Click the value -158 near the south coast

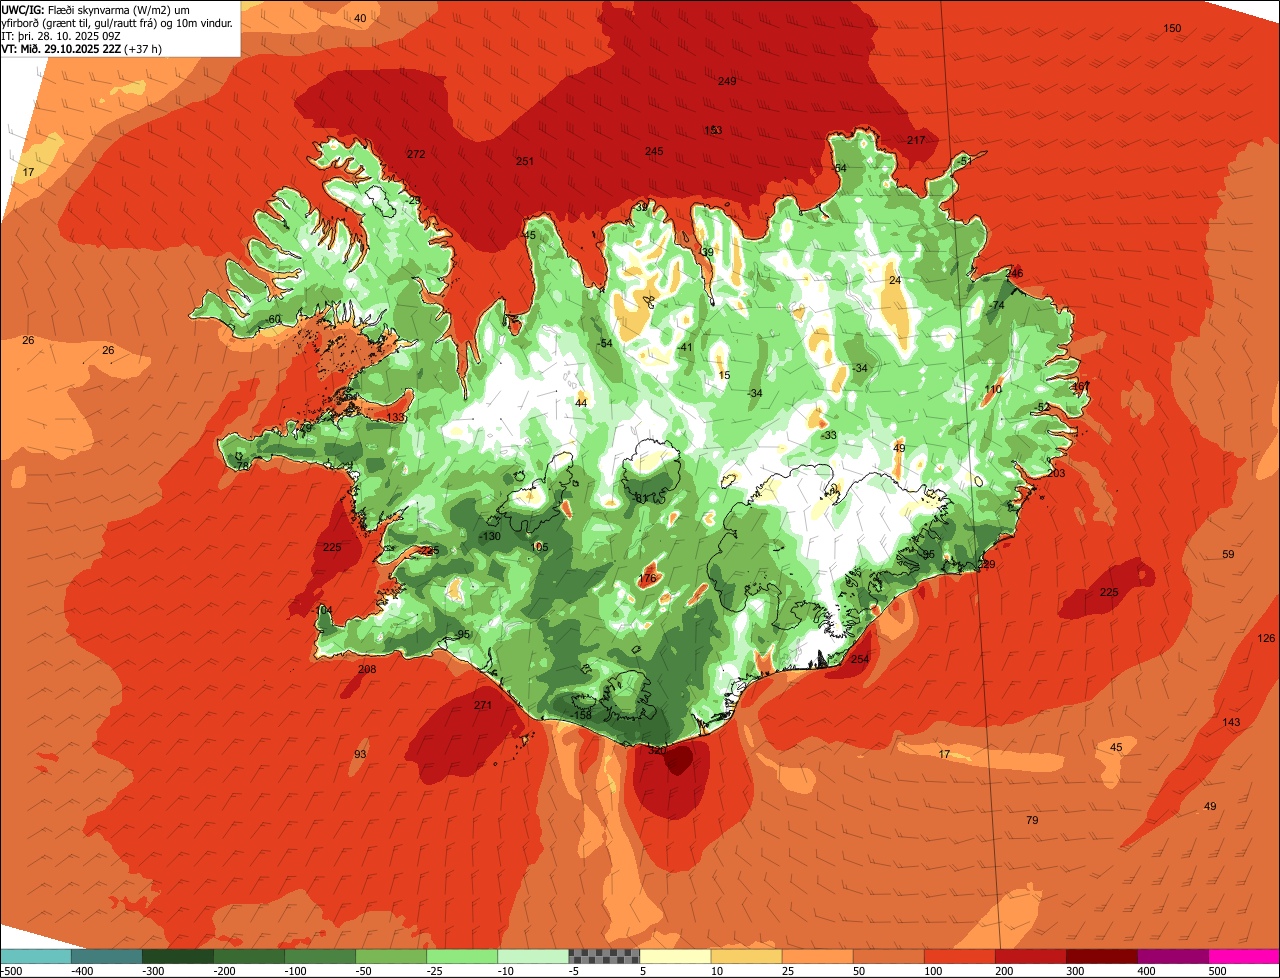582,715
